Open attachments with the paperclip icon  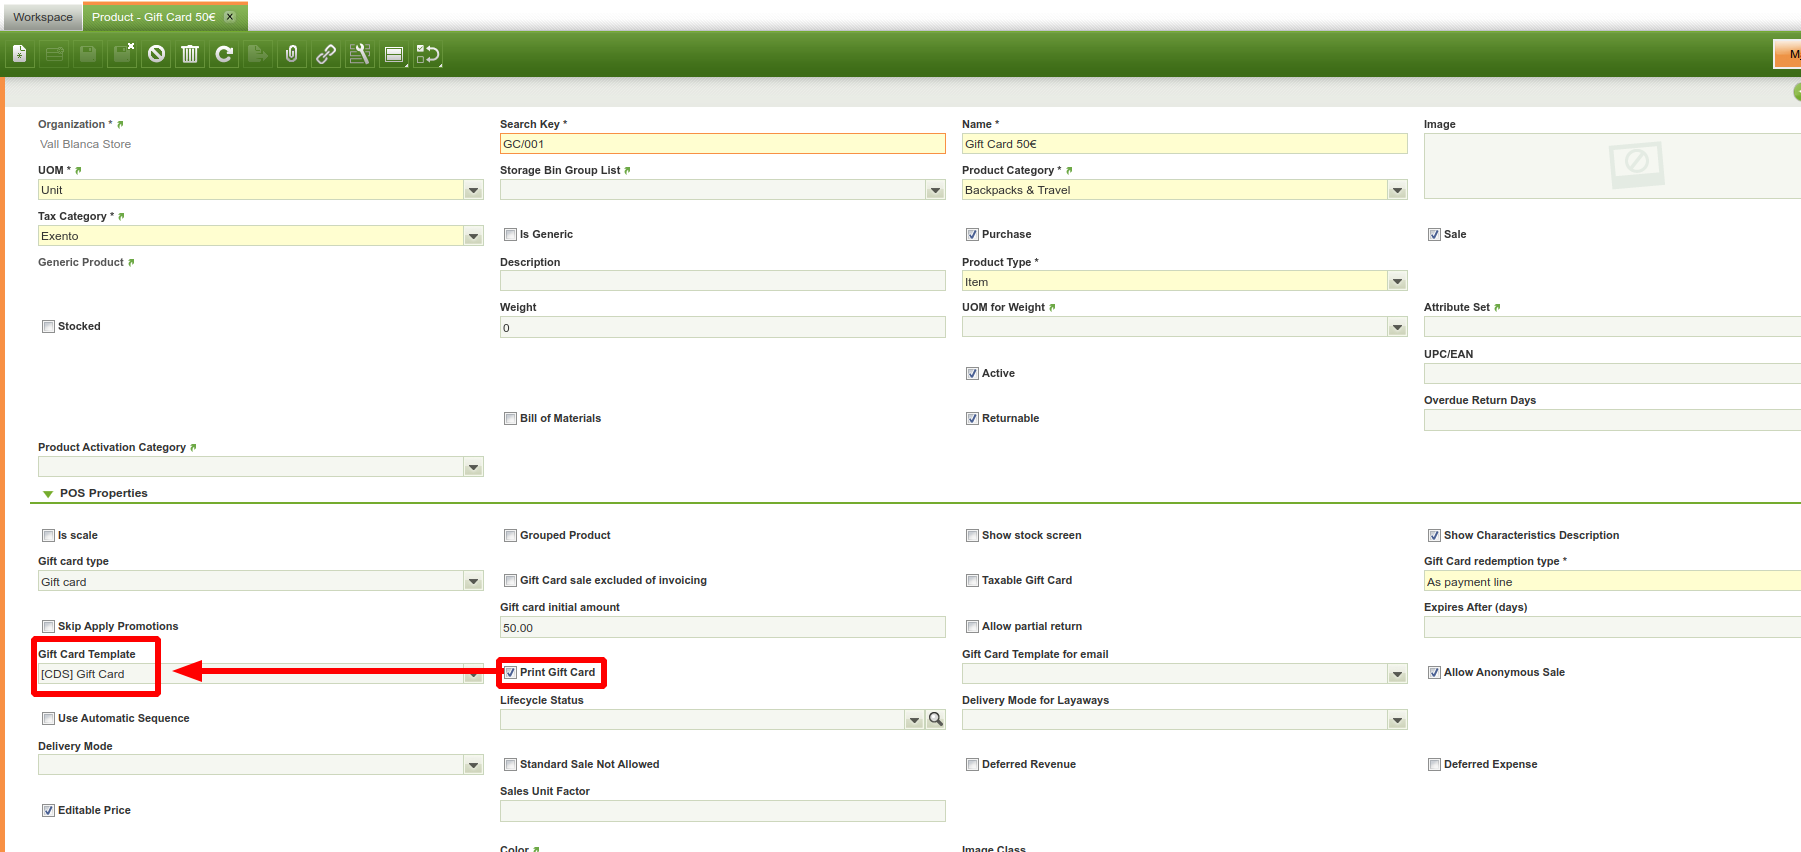coord(292,54)
